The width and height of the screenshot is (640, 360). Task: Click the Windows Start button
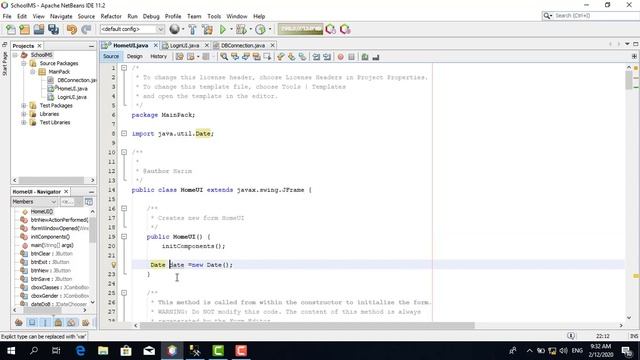pyautogui.click(x=11, y=351)
